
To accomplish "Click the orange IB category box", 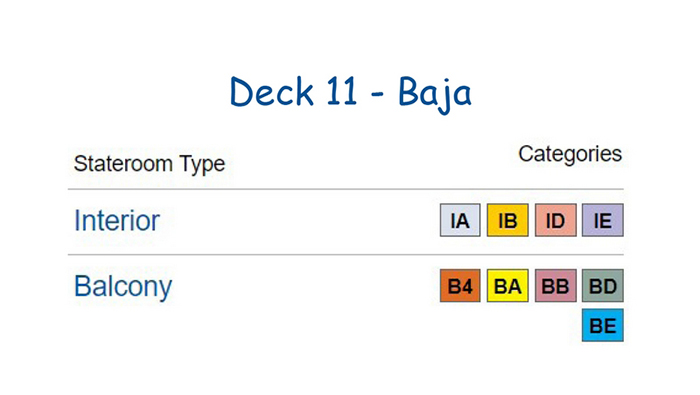I will 508,220.
